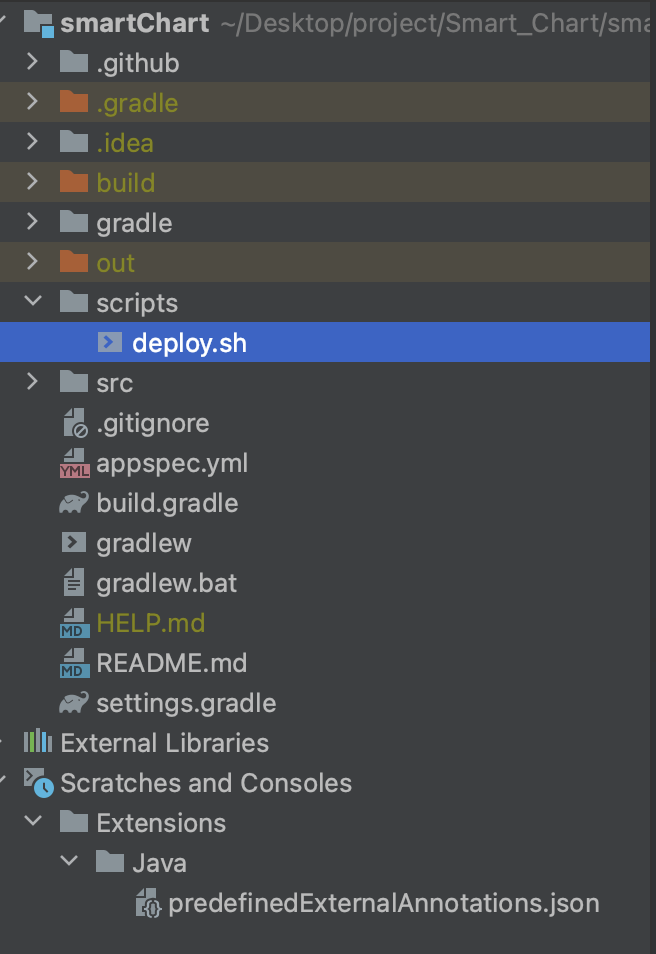Select the build folder name

126,183
